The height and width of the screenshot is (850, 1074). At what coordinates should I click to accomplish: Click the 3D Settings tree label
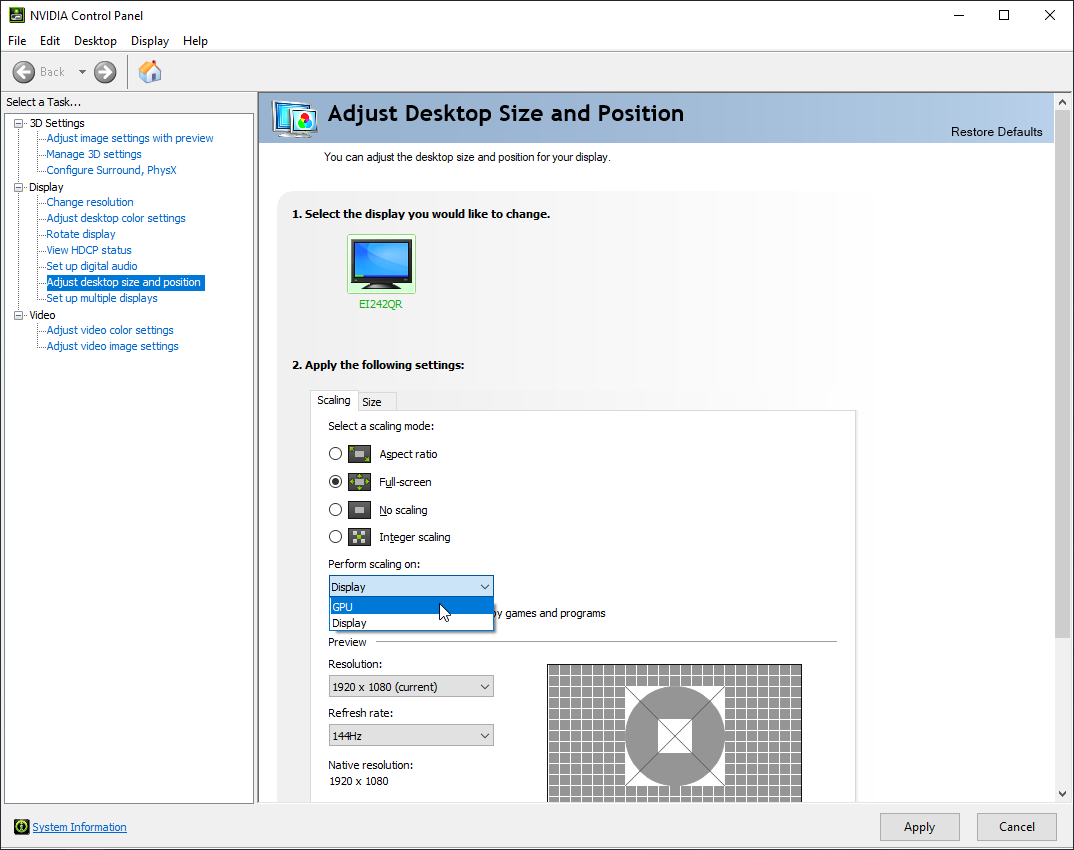click(57, 123)
